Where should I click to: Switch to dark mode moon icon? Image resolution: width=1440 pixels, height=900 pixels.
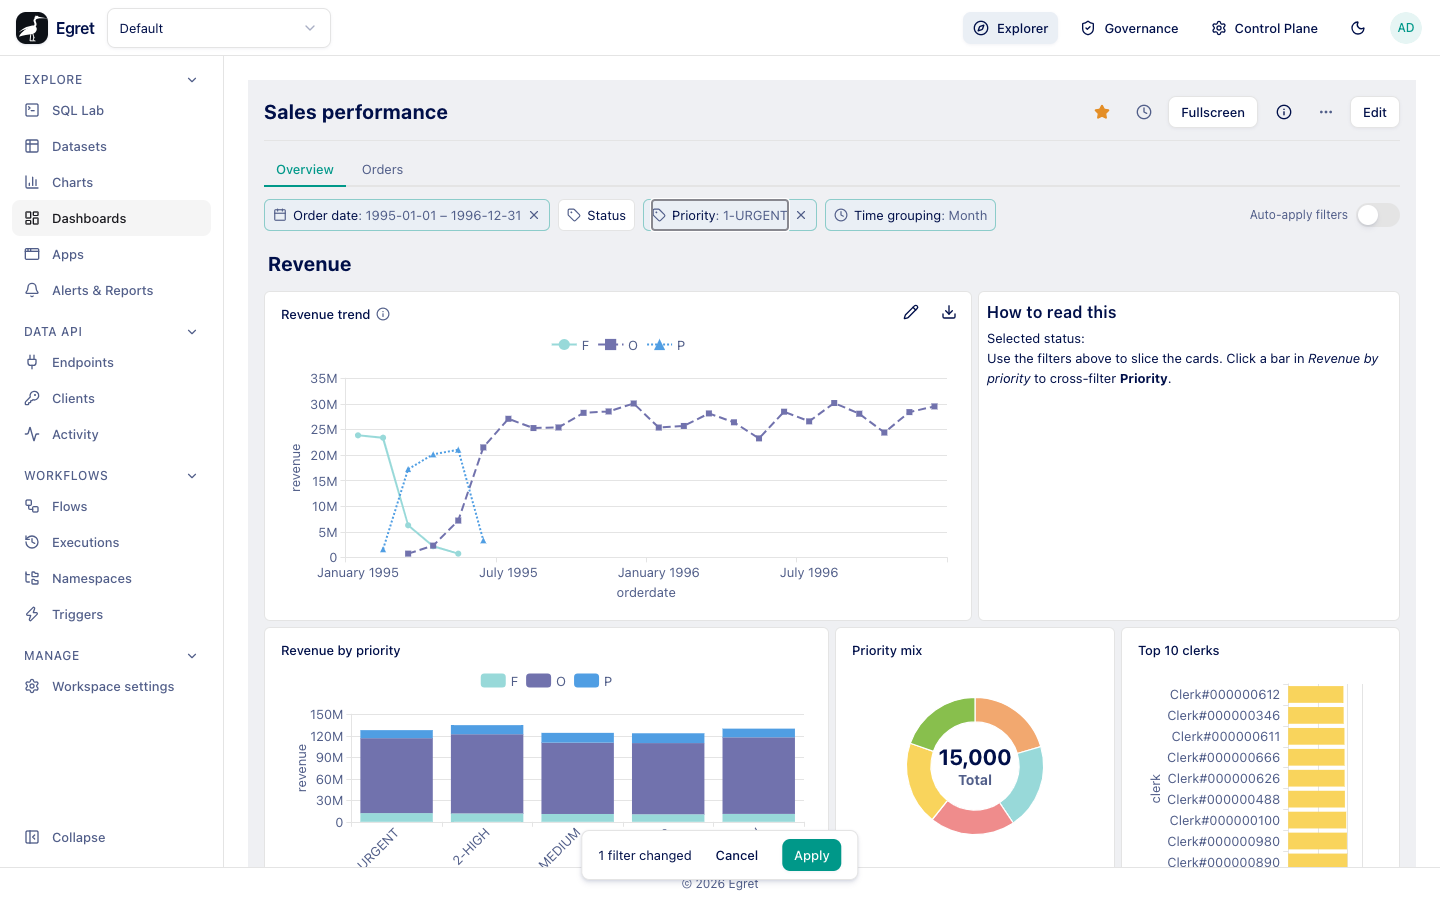(1358, 28)
